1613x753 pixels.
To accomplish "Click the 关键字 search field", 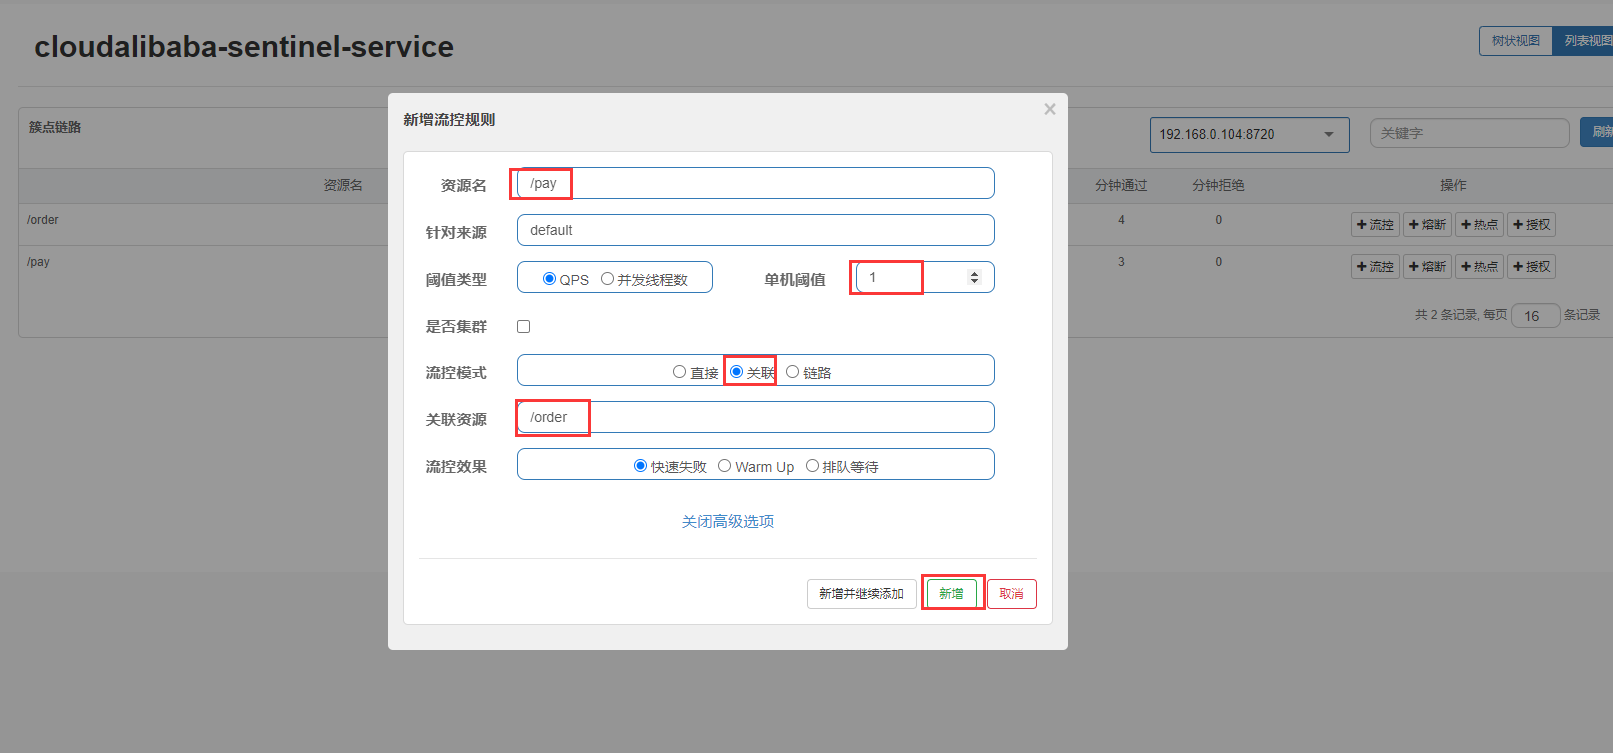I will 1470,133.
